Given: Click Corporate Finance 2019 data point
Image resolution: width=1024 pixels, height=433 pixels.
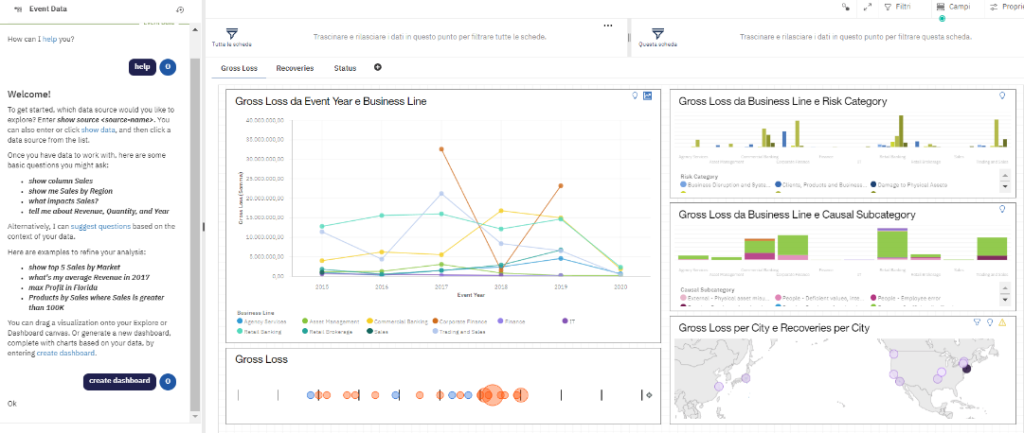Looking at the screenshot, I should [560, 186].
